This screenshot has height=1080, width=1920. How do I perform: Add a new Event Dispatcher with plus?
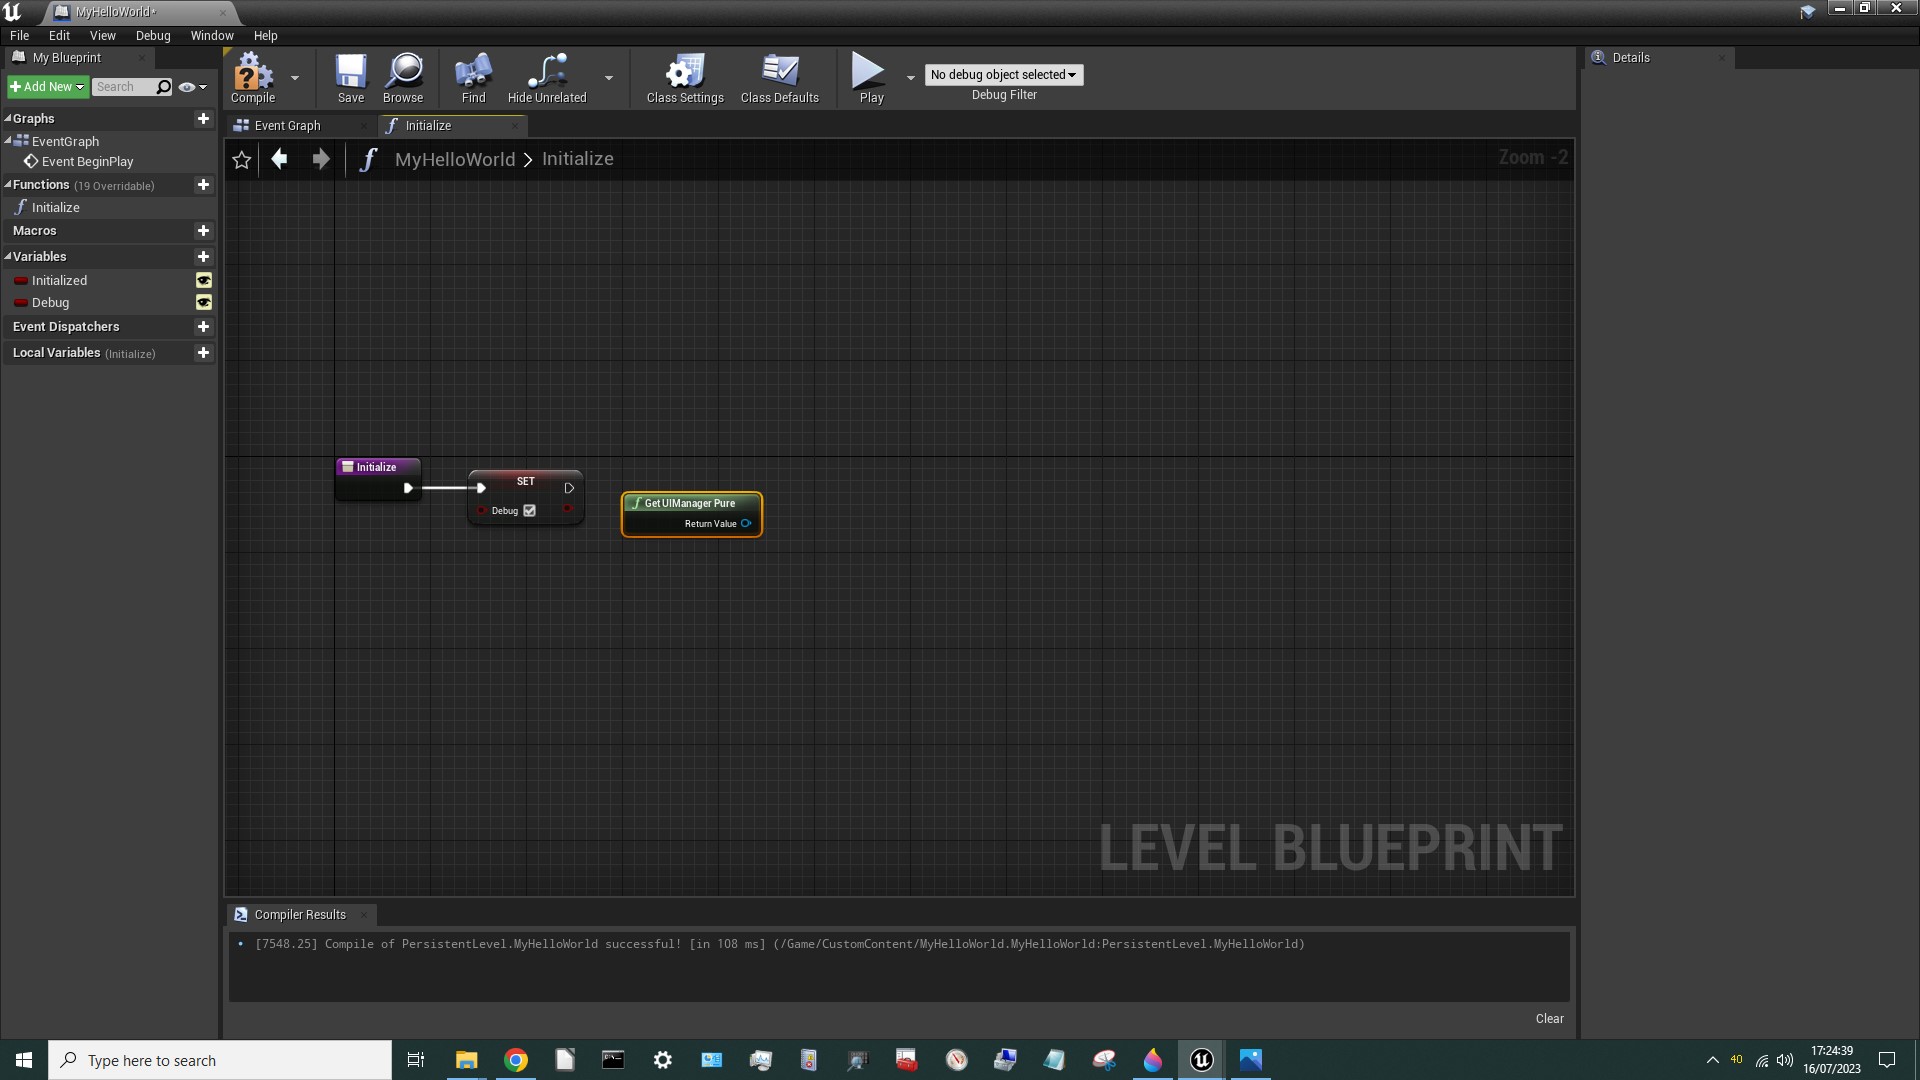coord(203,327)
